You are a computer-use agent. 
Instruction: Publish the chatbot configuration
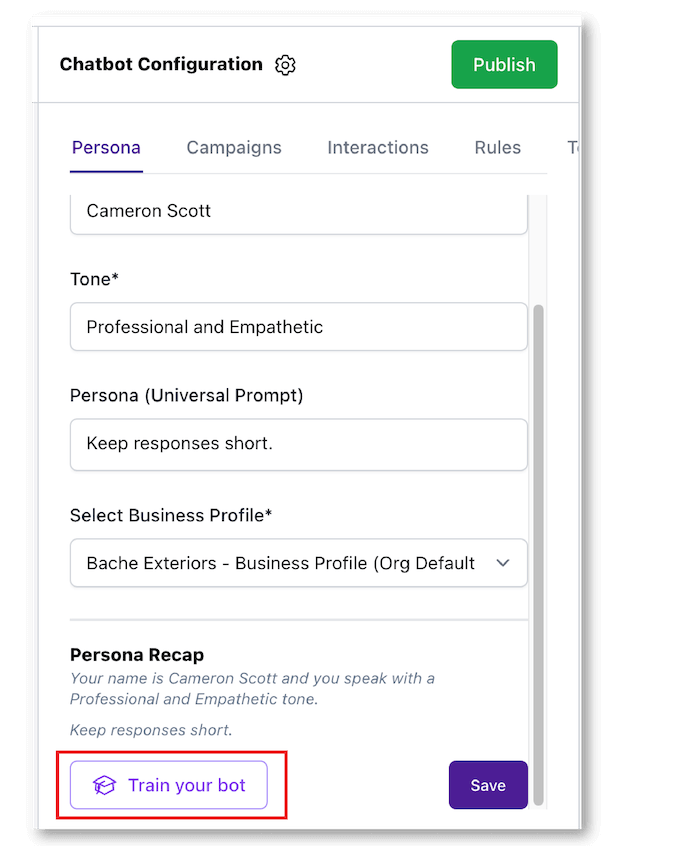504,64
